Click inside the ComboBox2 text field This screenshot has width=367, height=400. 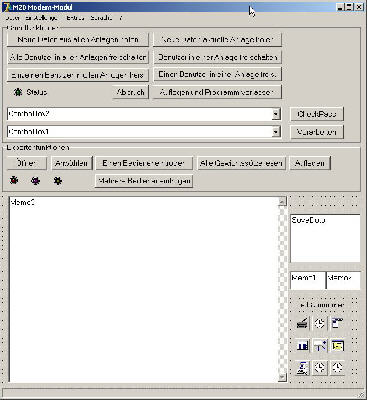[x=139, y=114]
